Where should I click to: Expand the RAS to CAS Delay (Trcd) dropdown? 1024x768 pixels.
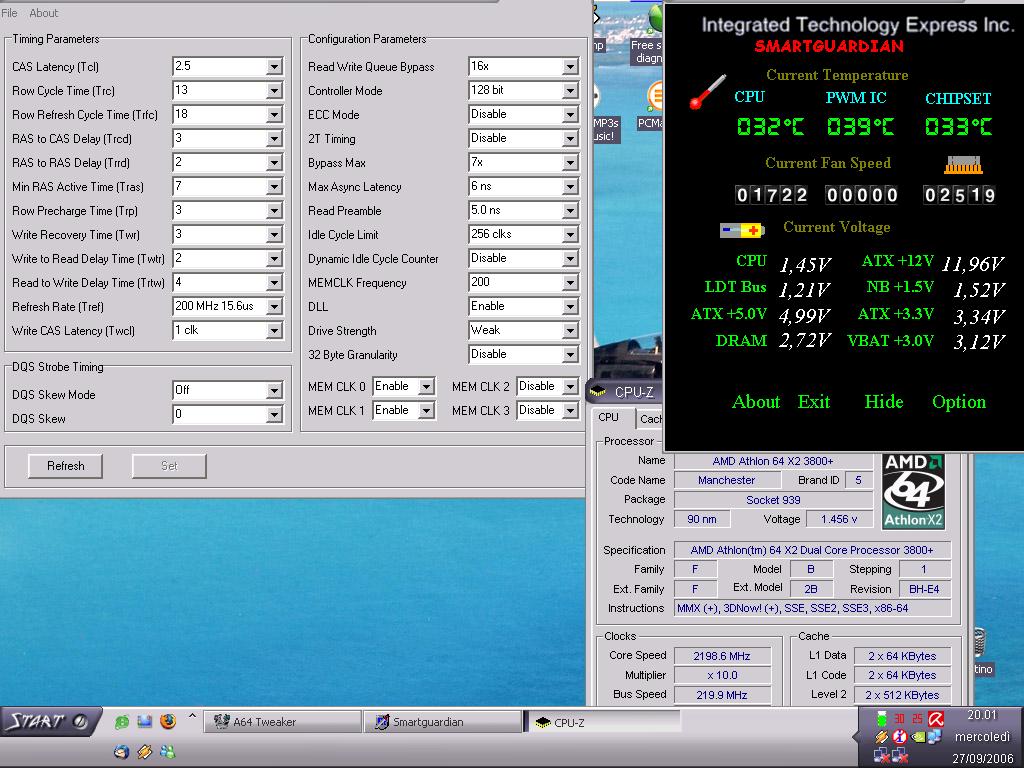pyautogui.click(x=274, y=139)
